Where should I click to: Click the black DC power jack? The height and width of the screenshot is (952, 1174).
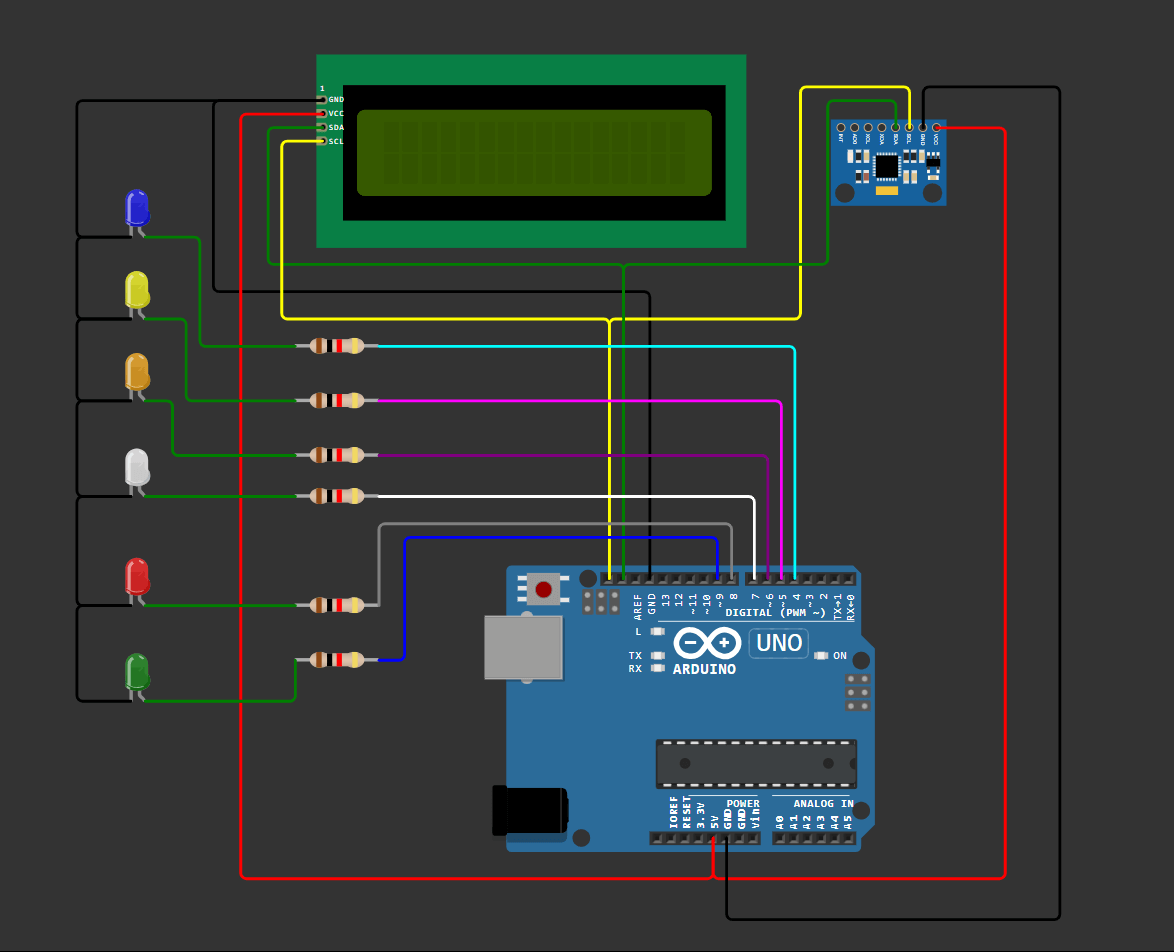(x=530, y=810)
